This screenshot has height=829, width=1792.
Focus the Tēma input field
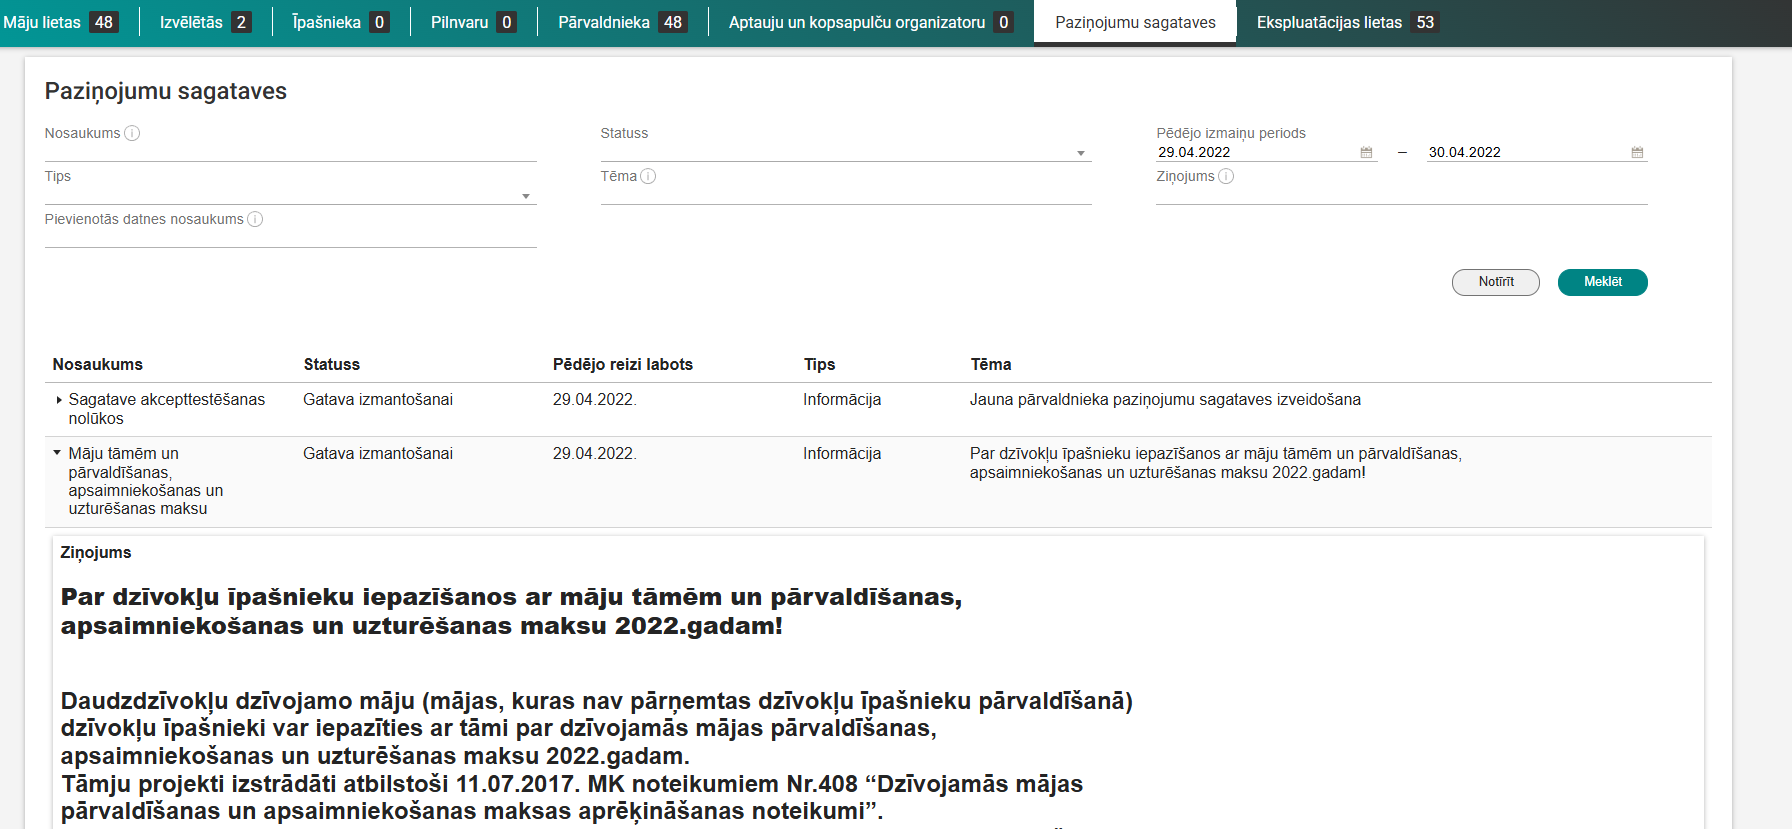pos(846,195)
